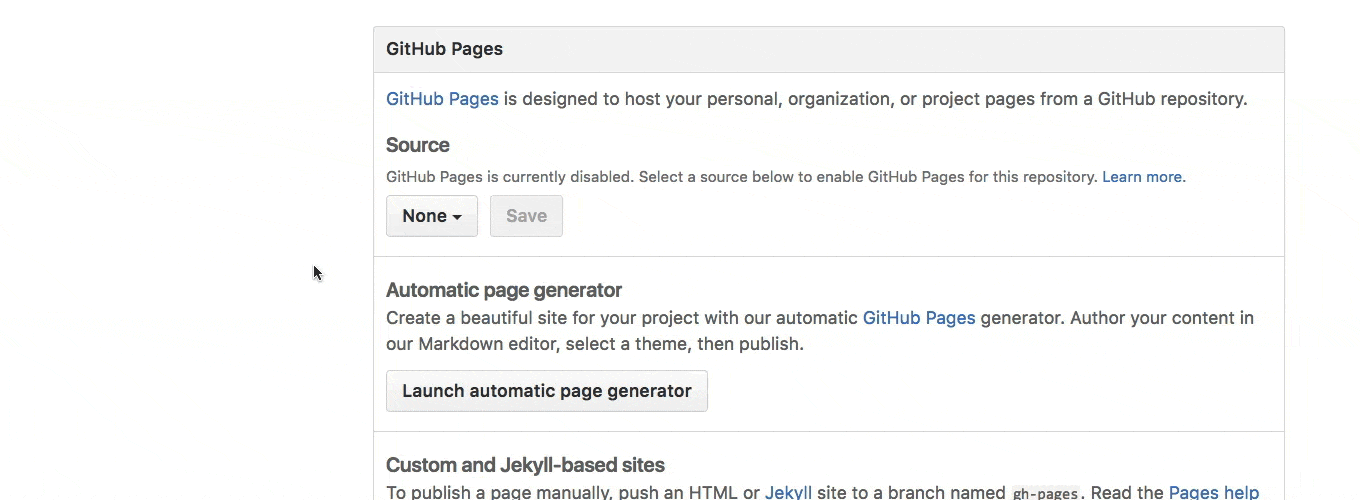Click the Source section heading
The image size is (1360, 500).
[x=417, y=145]
